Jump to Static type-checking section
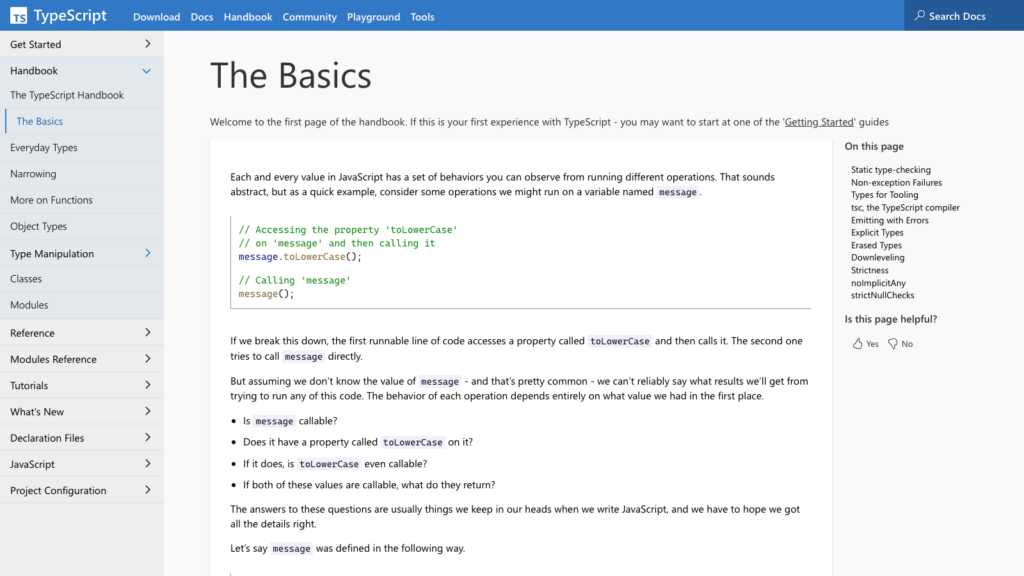 891,170
